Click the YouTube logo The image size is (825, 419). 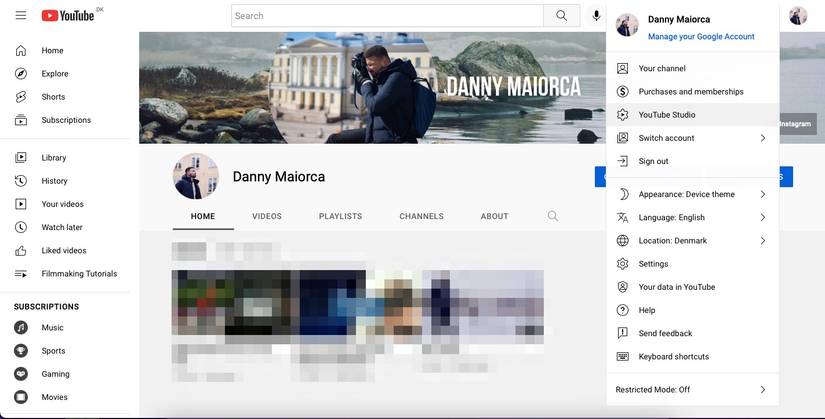point(68,16)
